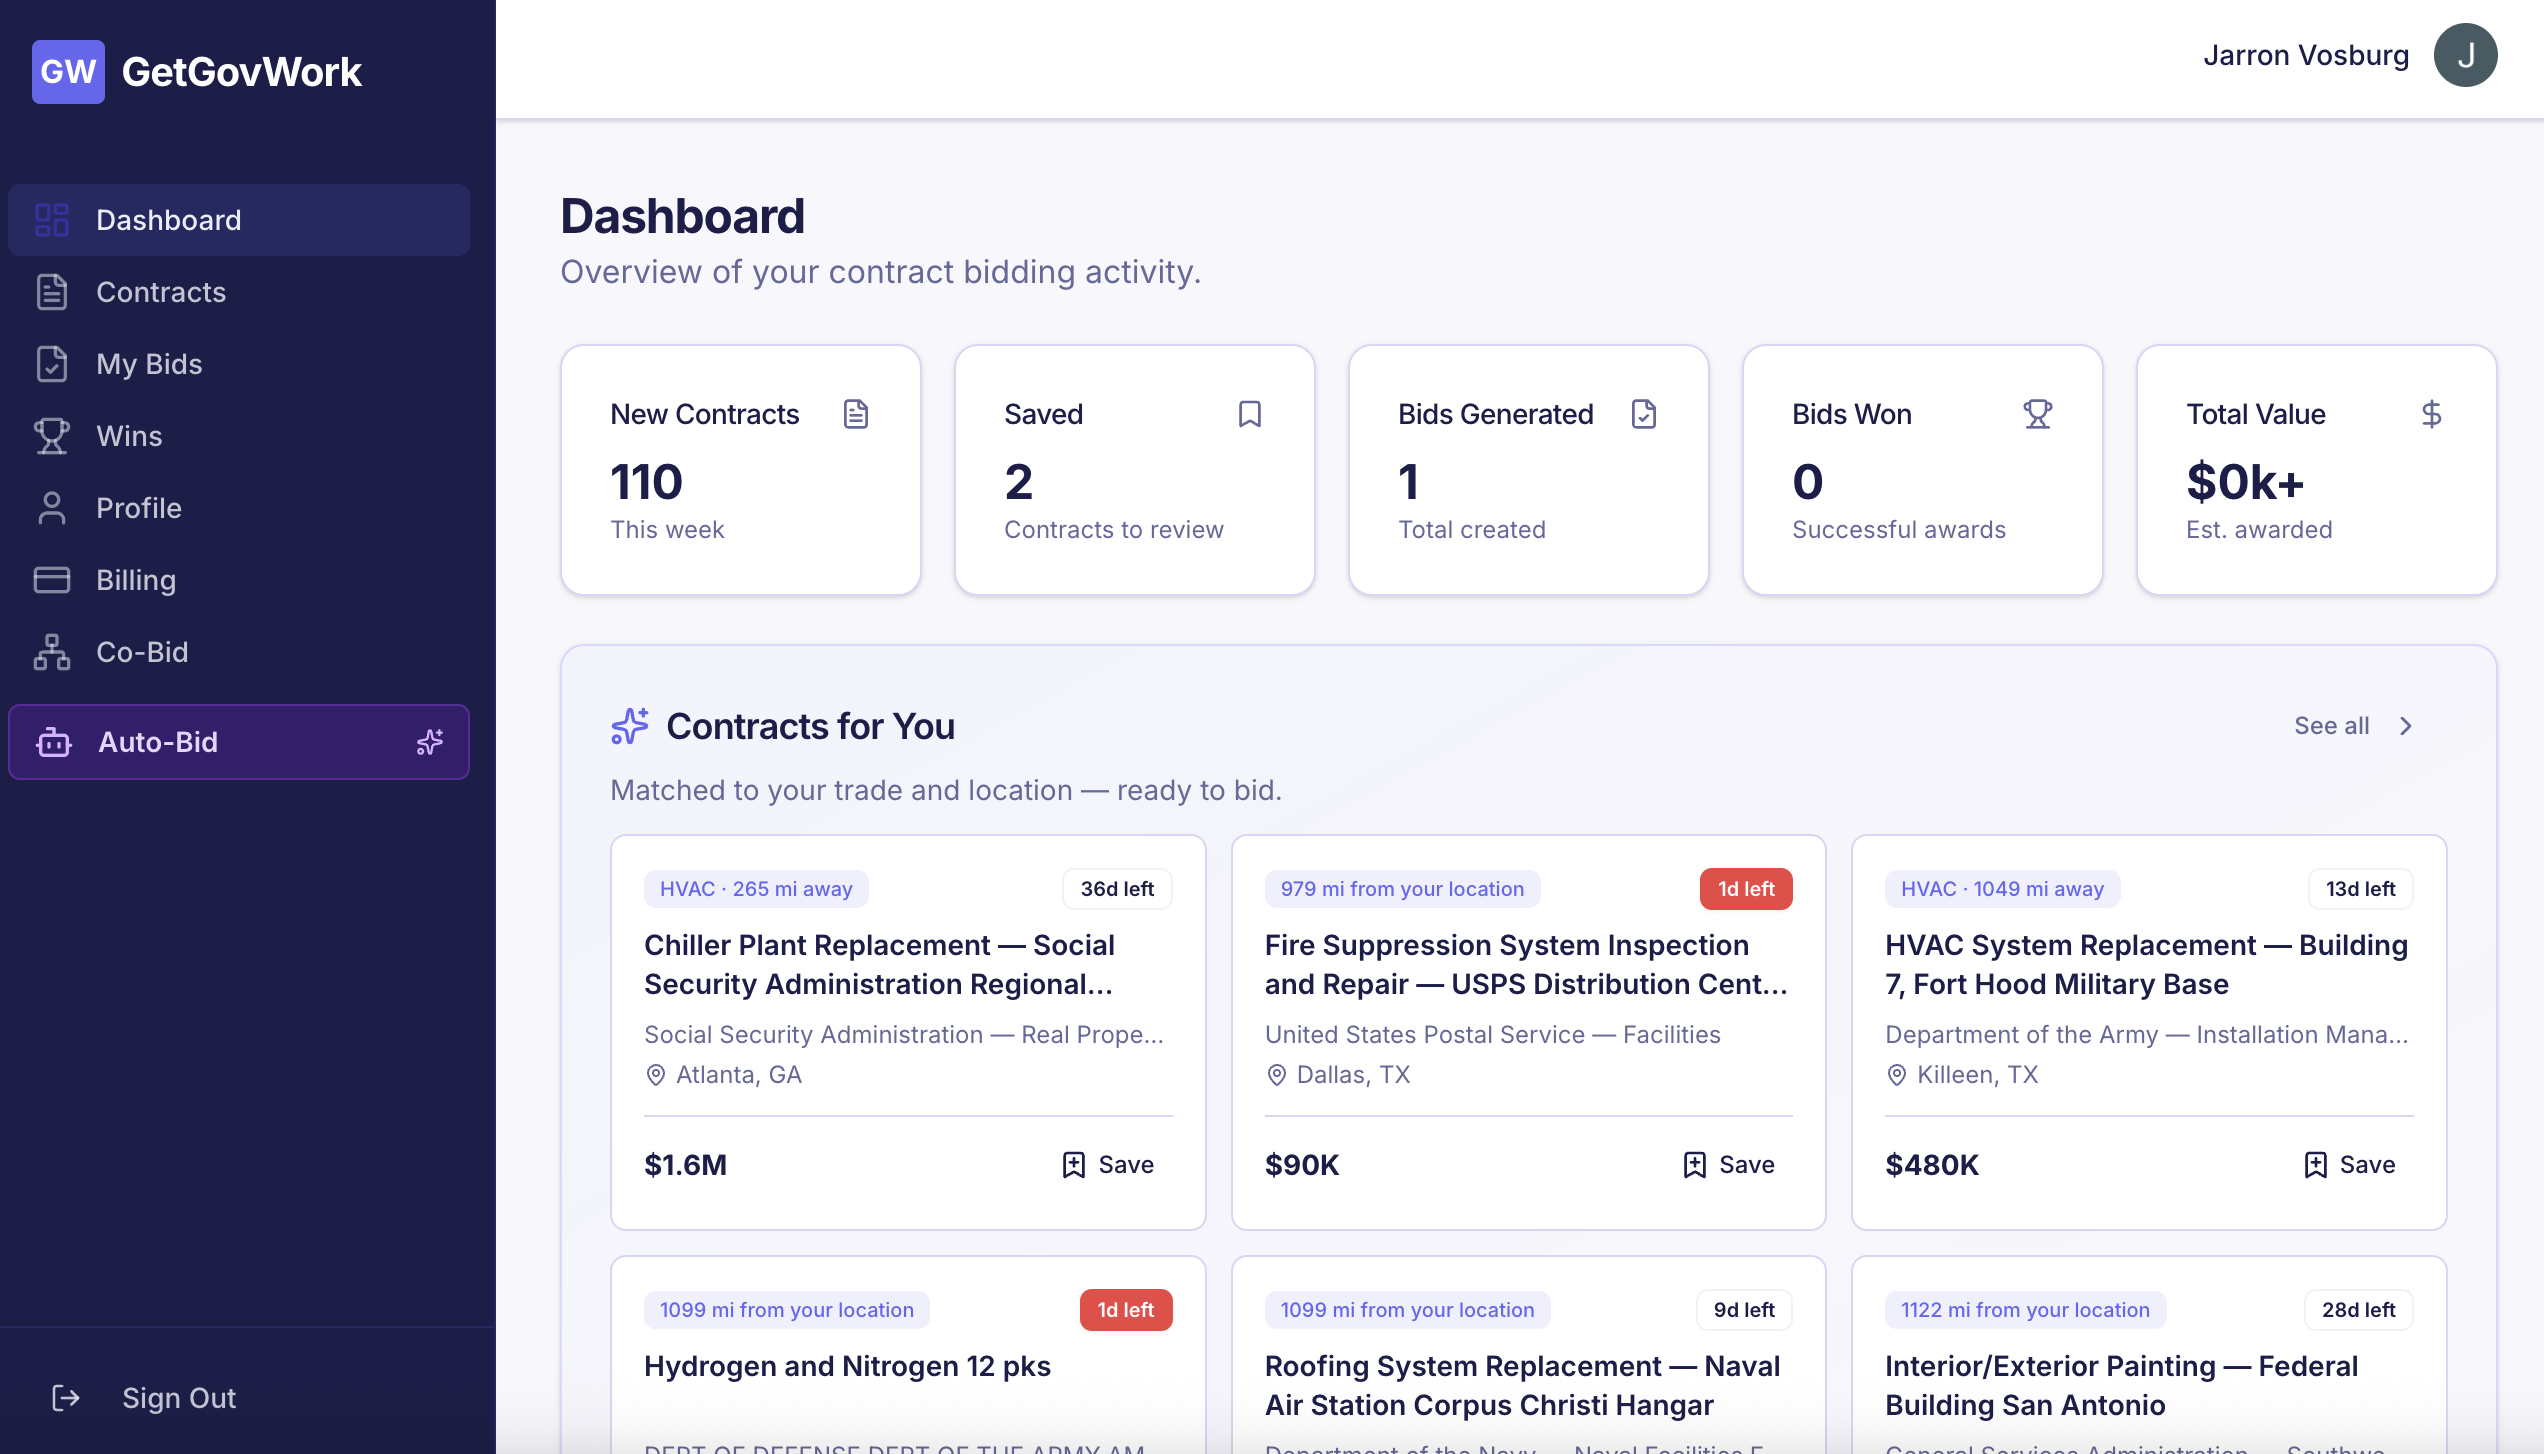Click the 9d left badge

click(x=1744, y=1310)
